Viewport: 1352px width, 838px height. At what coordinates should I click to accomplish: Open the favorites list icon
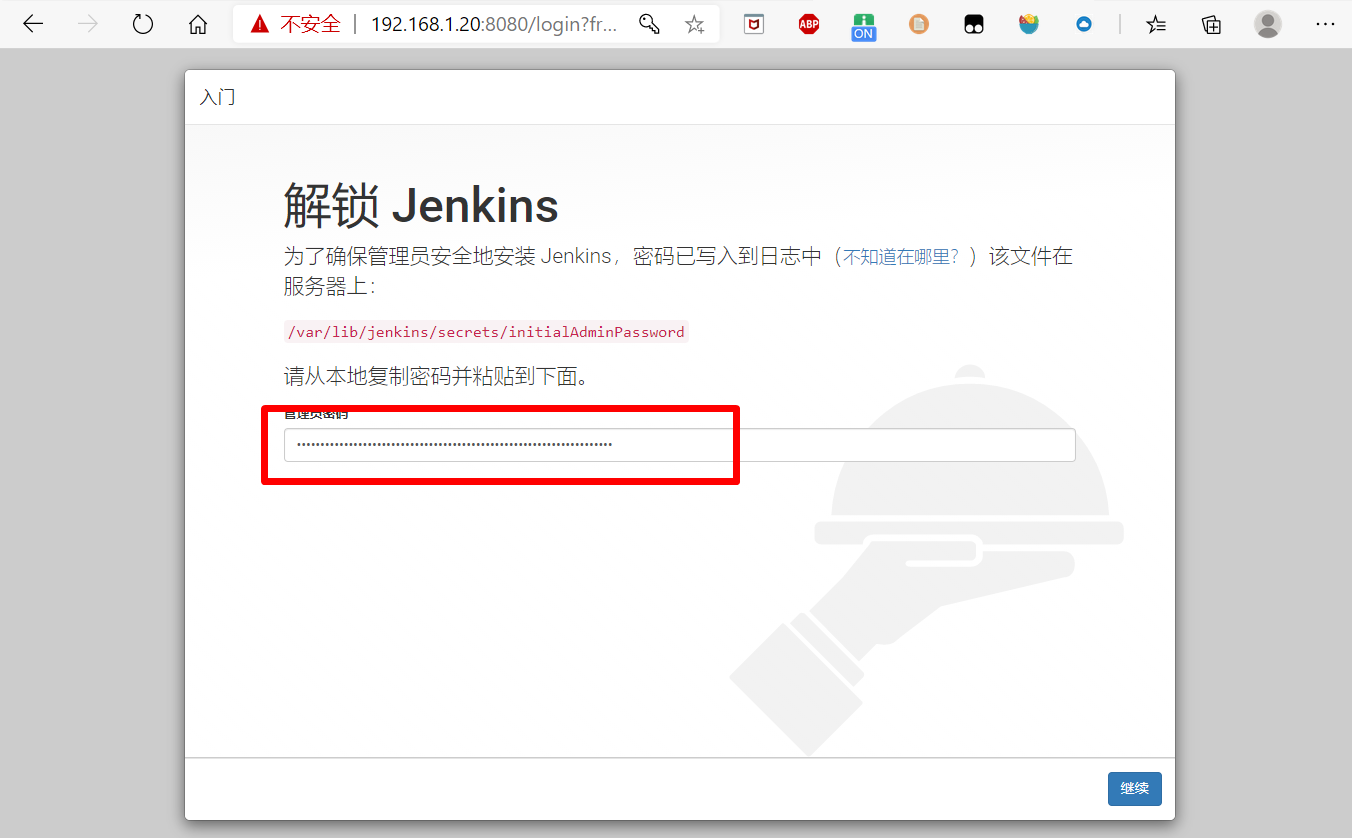(1156, 24)
